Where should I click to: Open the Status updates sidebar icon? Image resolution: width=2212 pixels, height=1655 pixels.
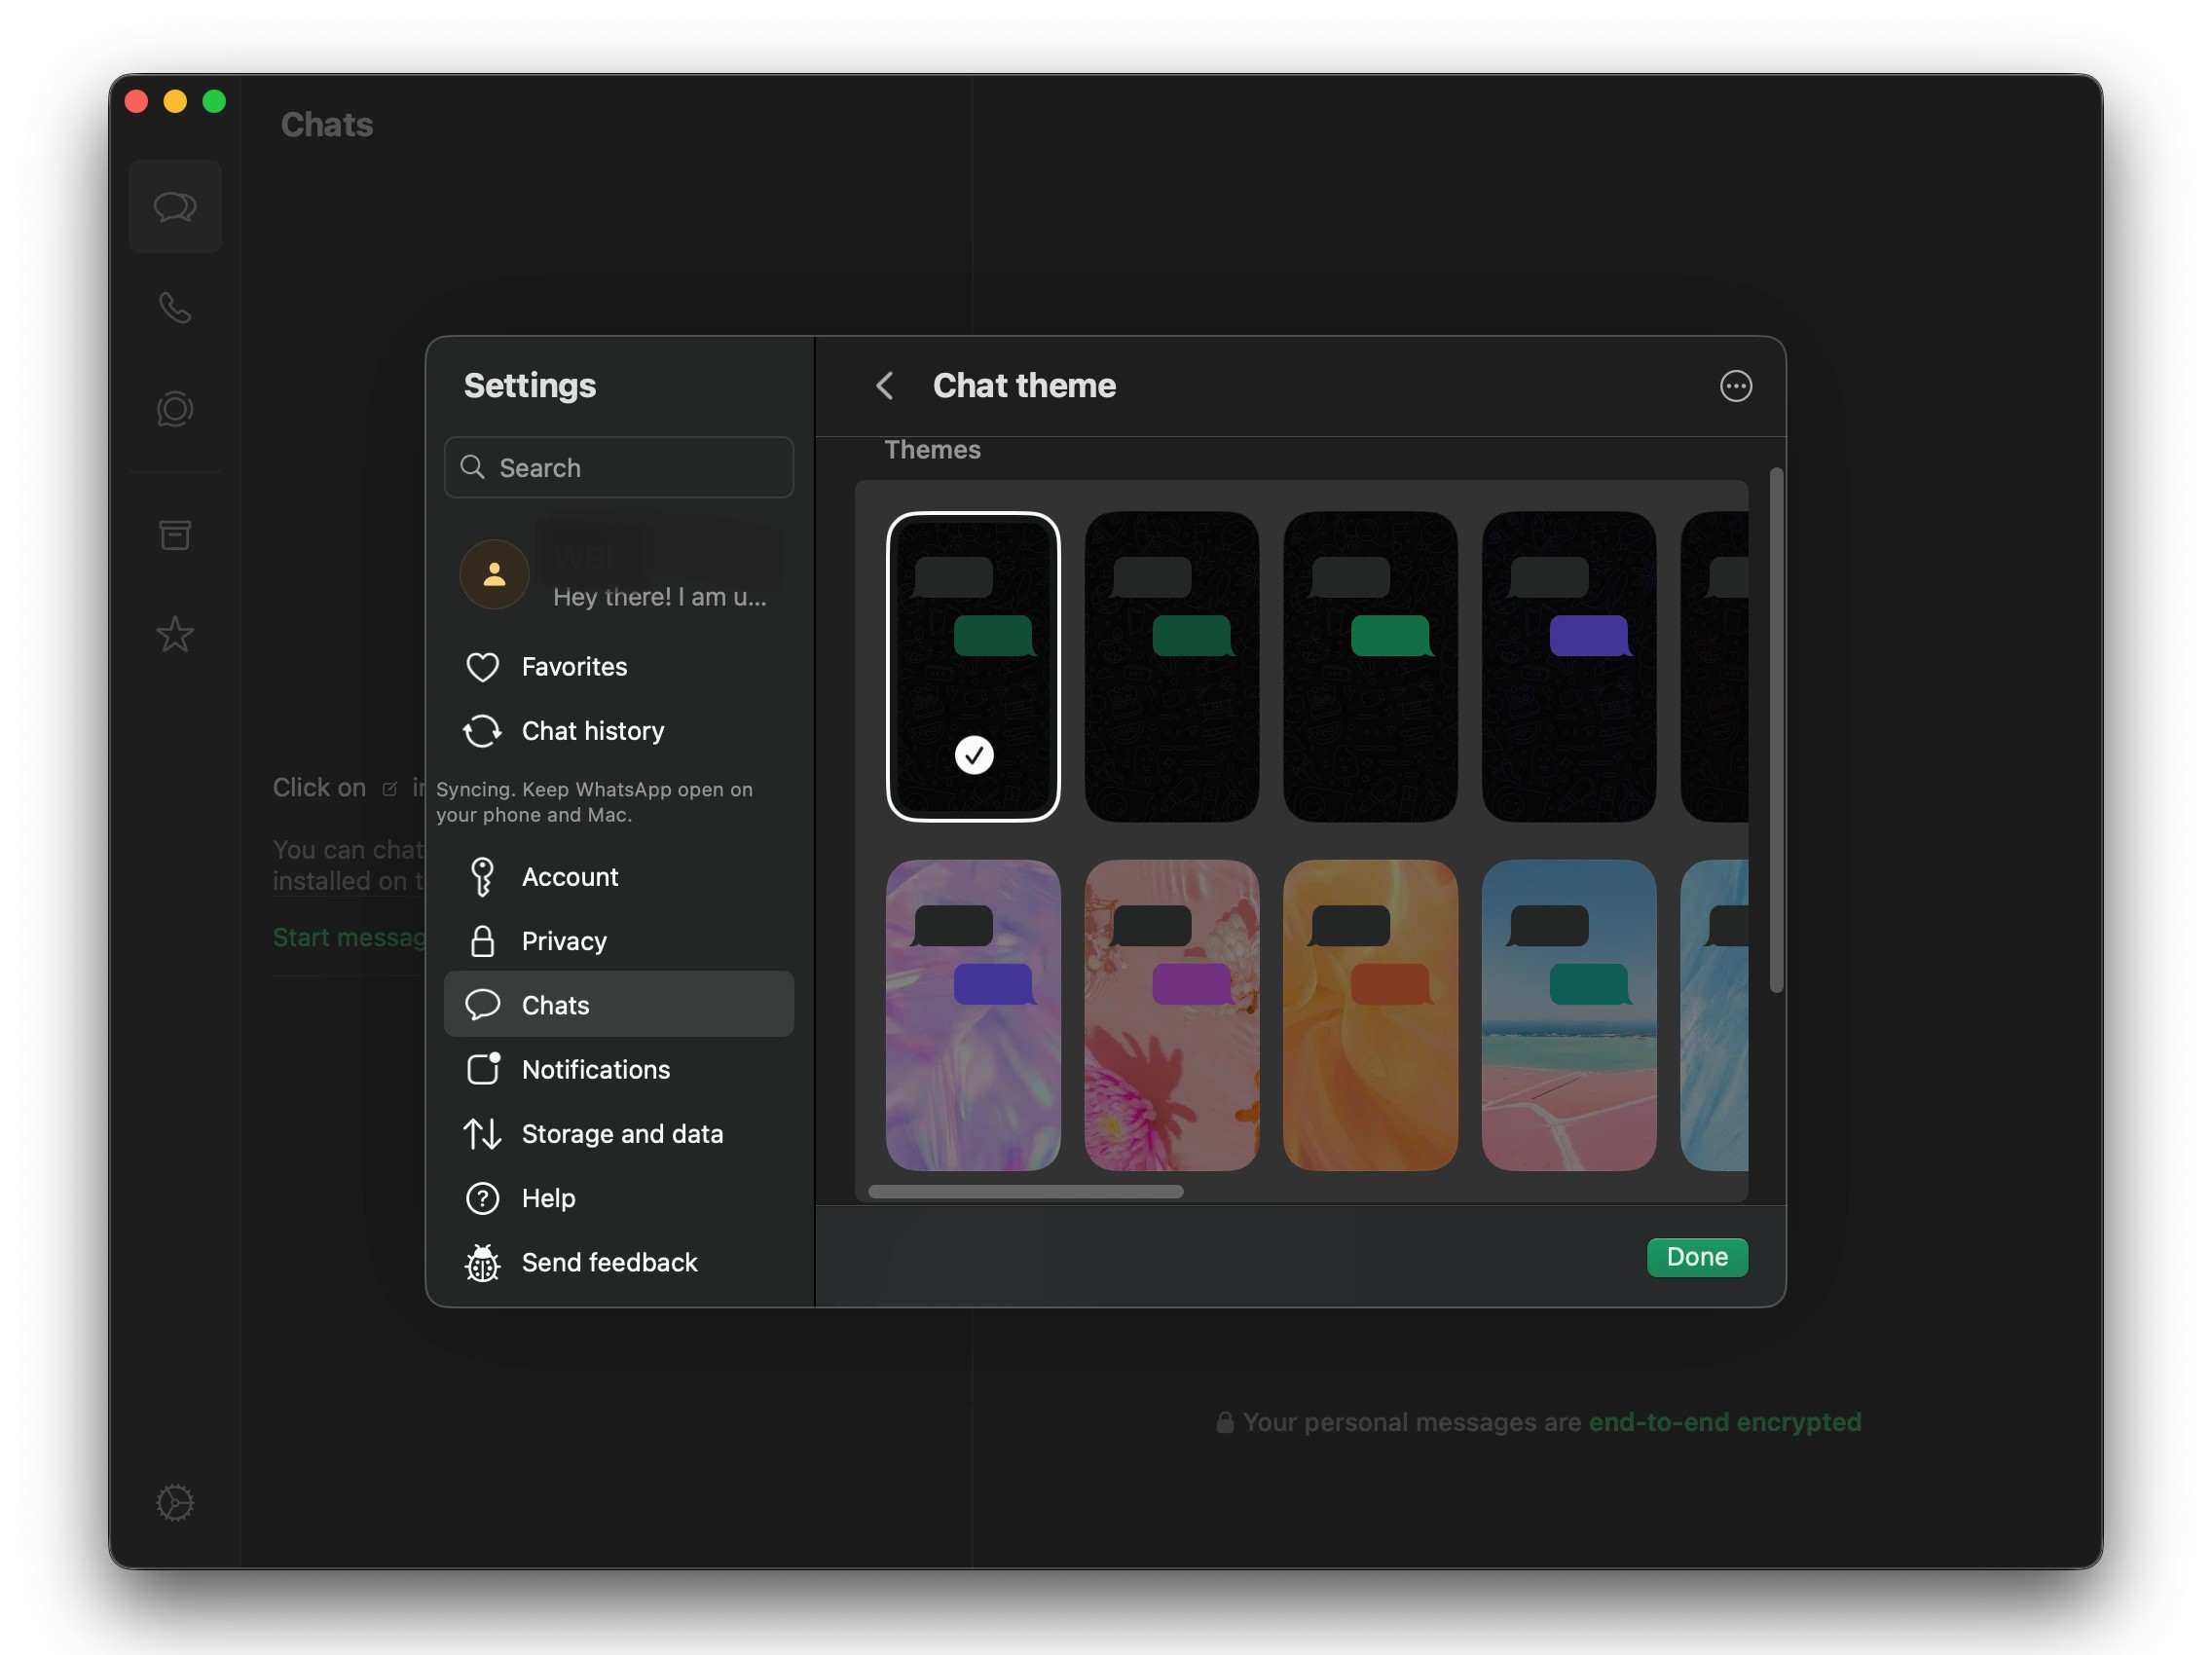pyautogui.click(x=176, y=407)
